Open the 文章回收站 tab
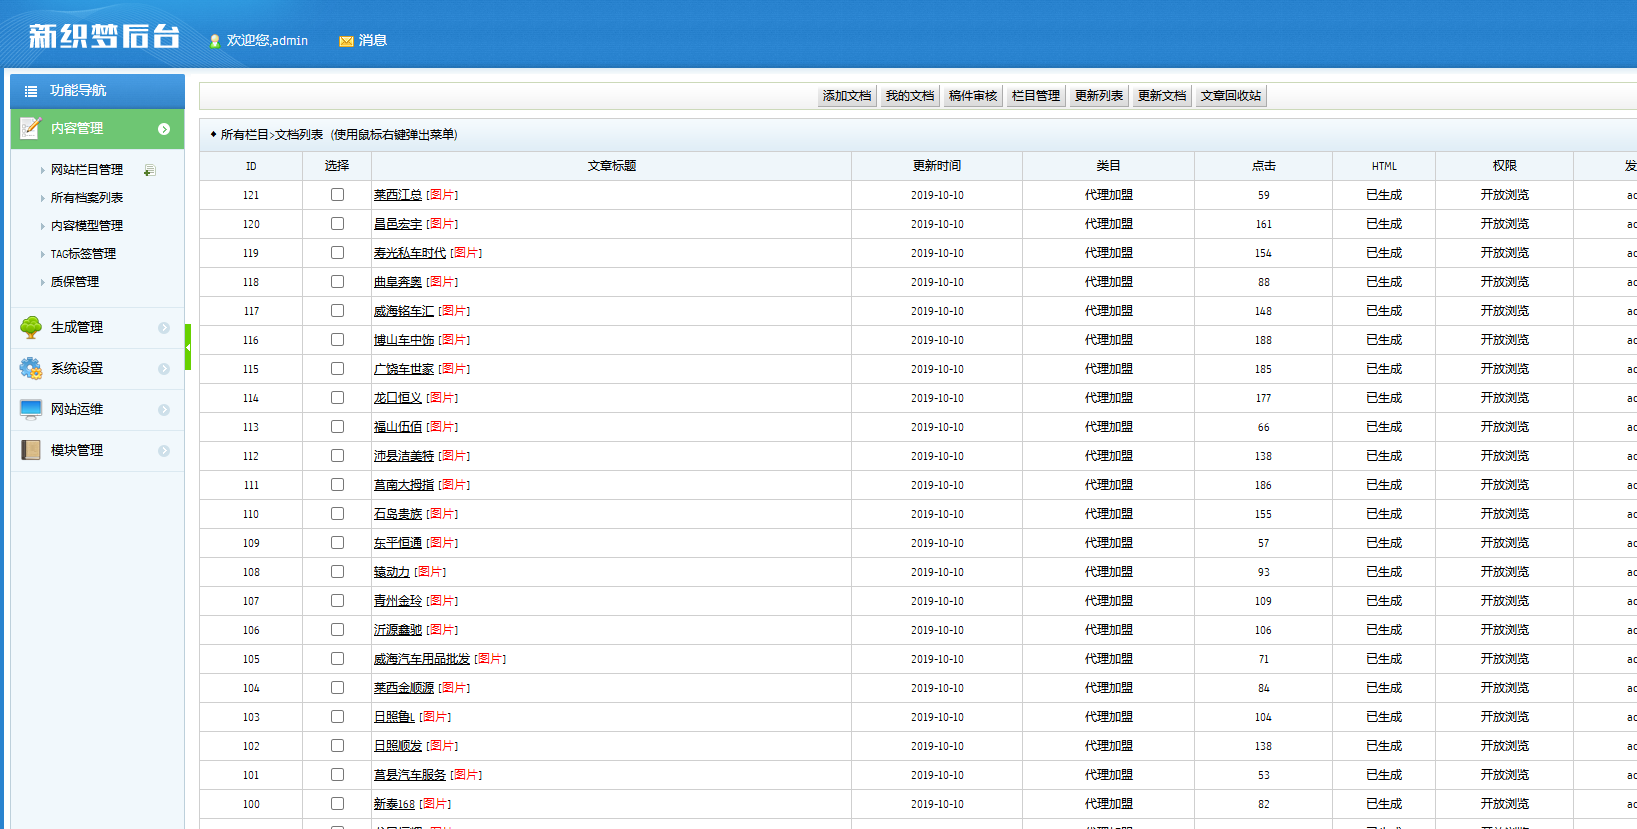The width and height of the screenshot is (1637, 829). [x=1230, y=96]
